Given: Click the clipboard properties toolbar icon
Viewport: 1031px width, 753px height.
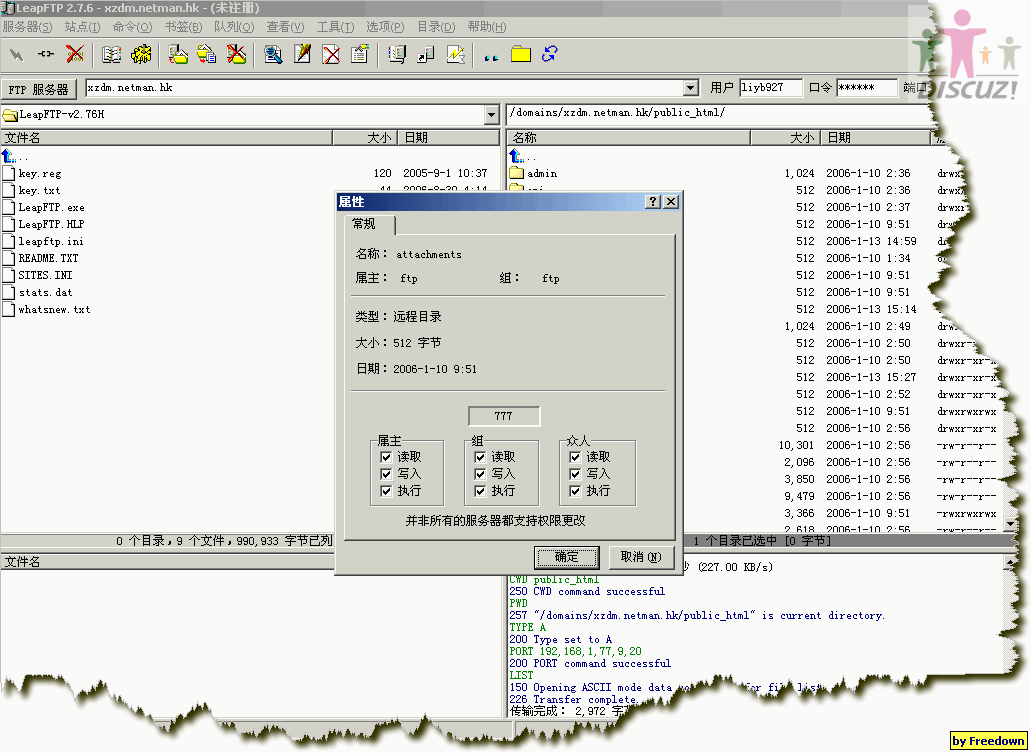Looking at the screenshot, I should click(x=360, y=55).
